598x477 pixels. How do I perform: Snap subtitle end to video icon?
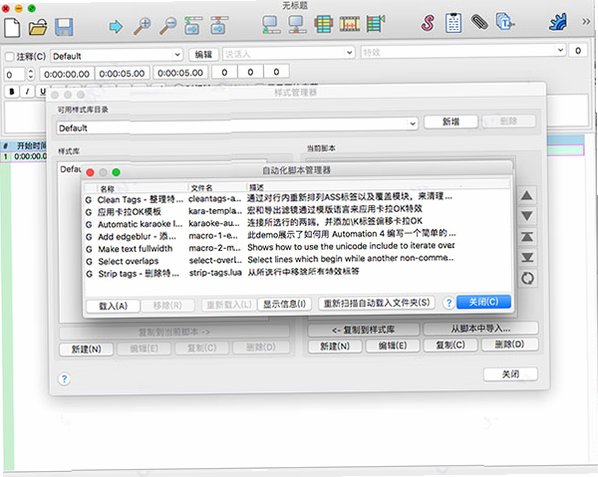(x=296, y=25)
